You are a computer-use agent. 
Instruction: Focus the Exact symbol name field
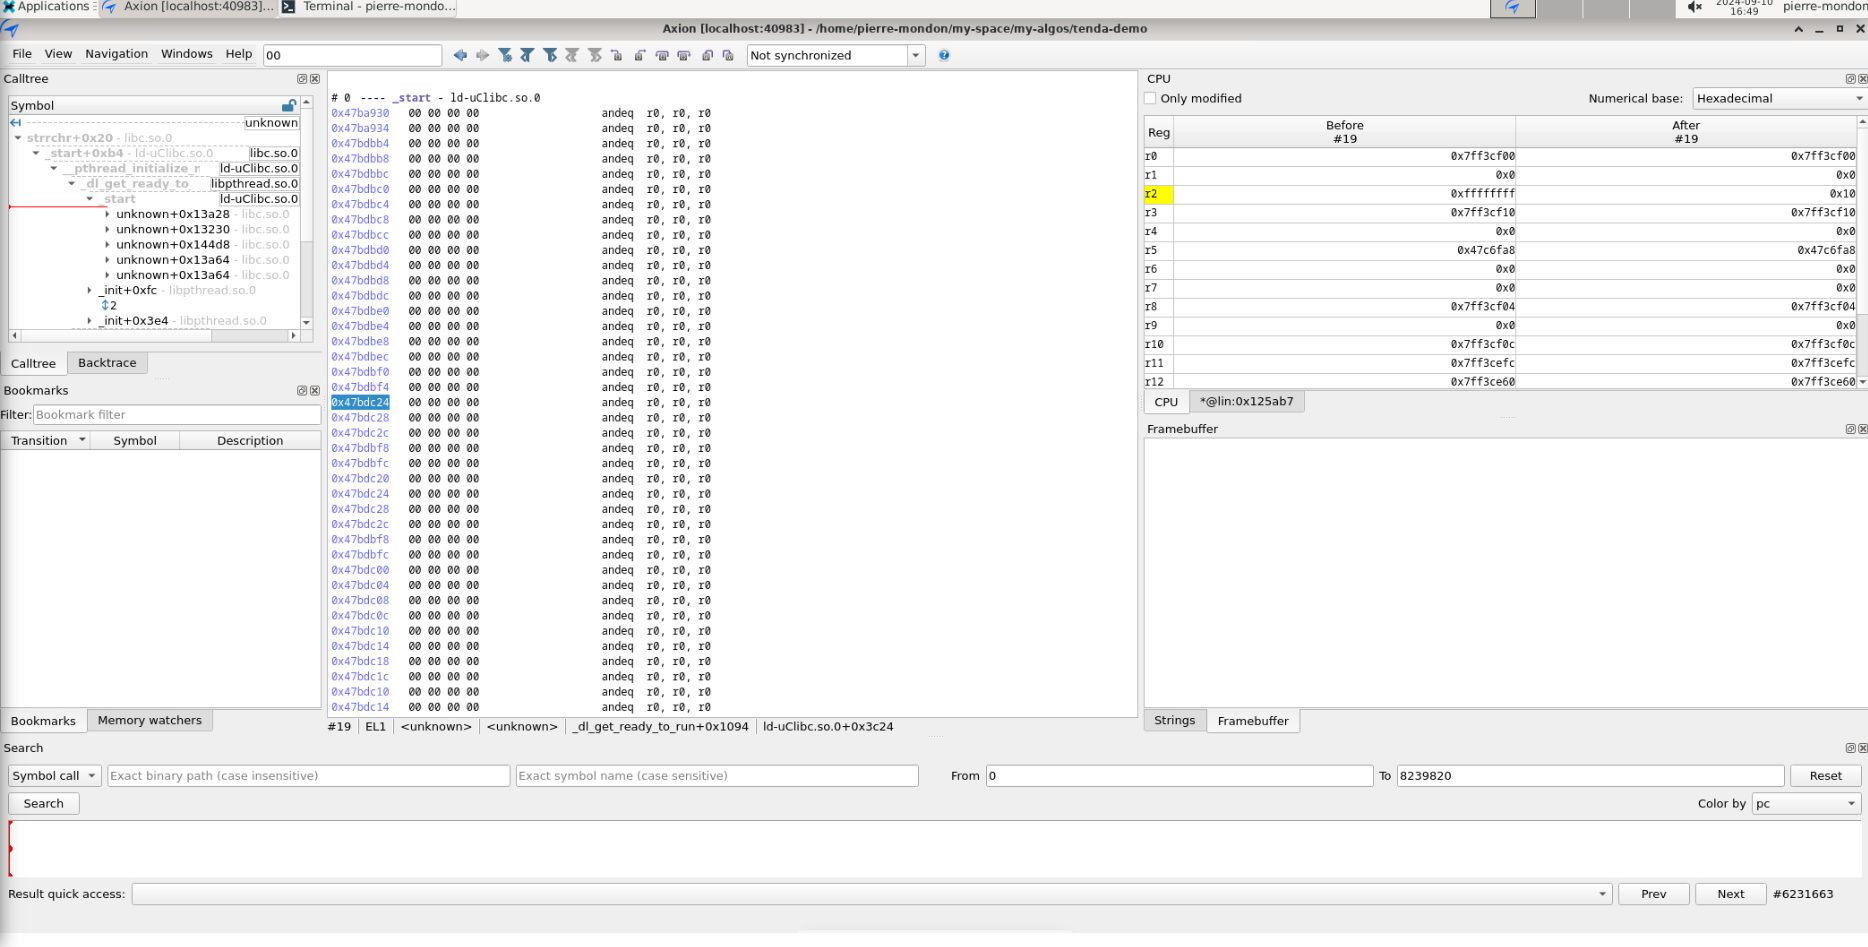pyautogui.click(x=717, y=776)
